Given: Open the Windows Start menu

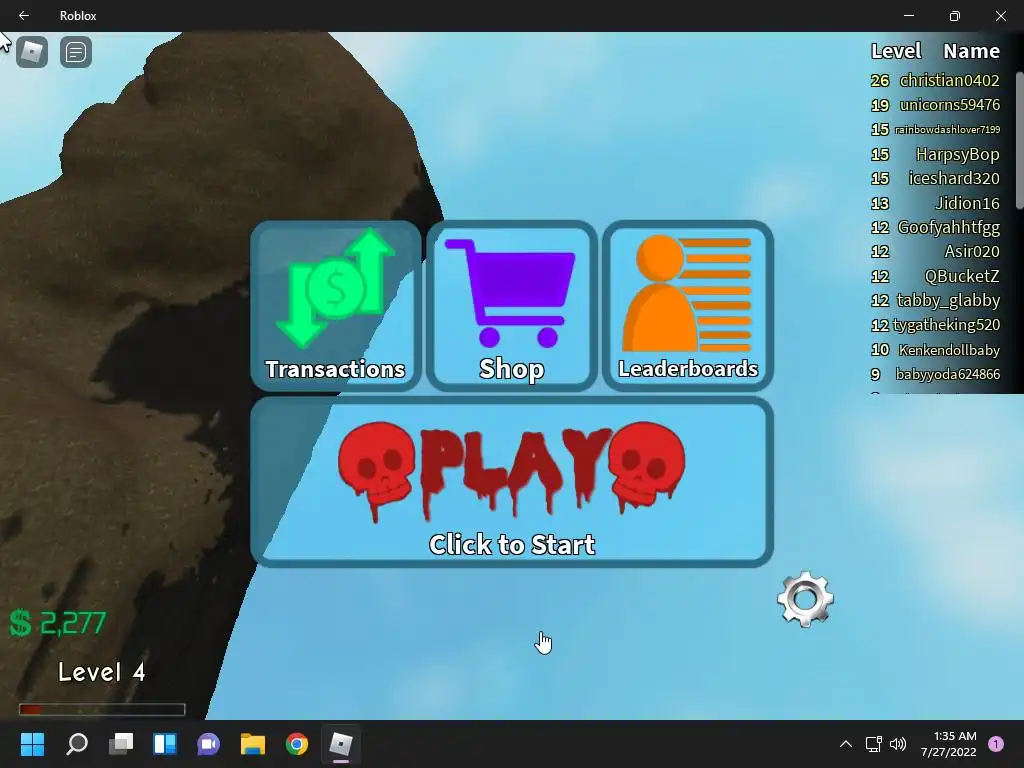Looking at the screenshot, I should click(32, 744).
